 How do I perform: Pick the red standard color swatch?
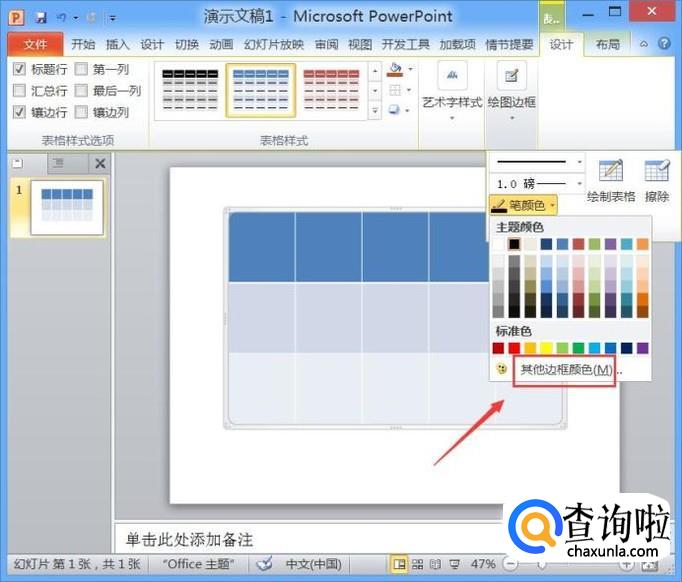[515, 348]
